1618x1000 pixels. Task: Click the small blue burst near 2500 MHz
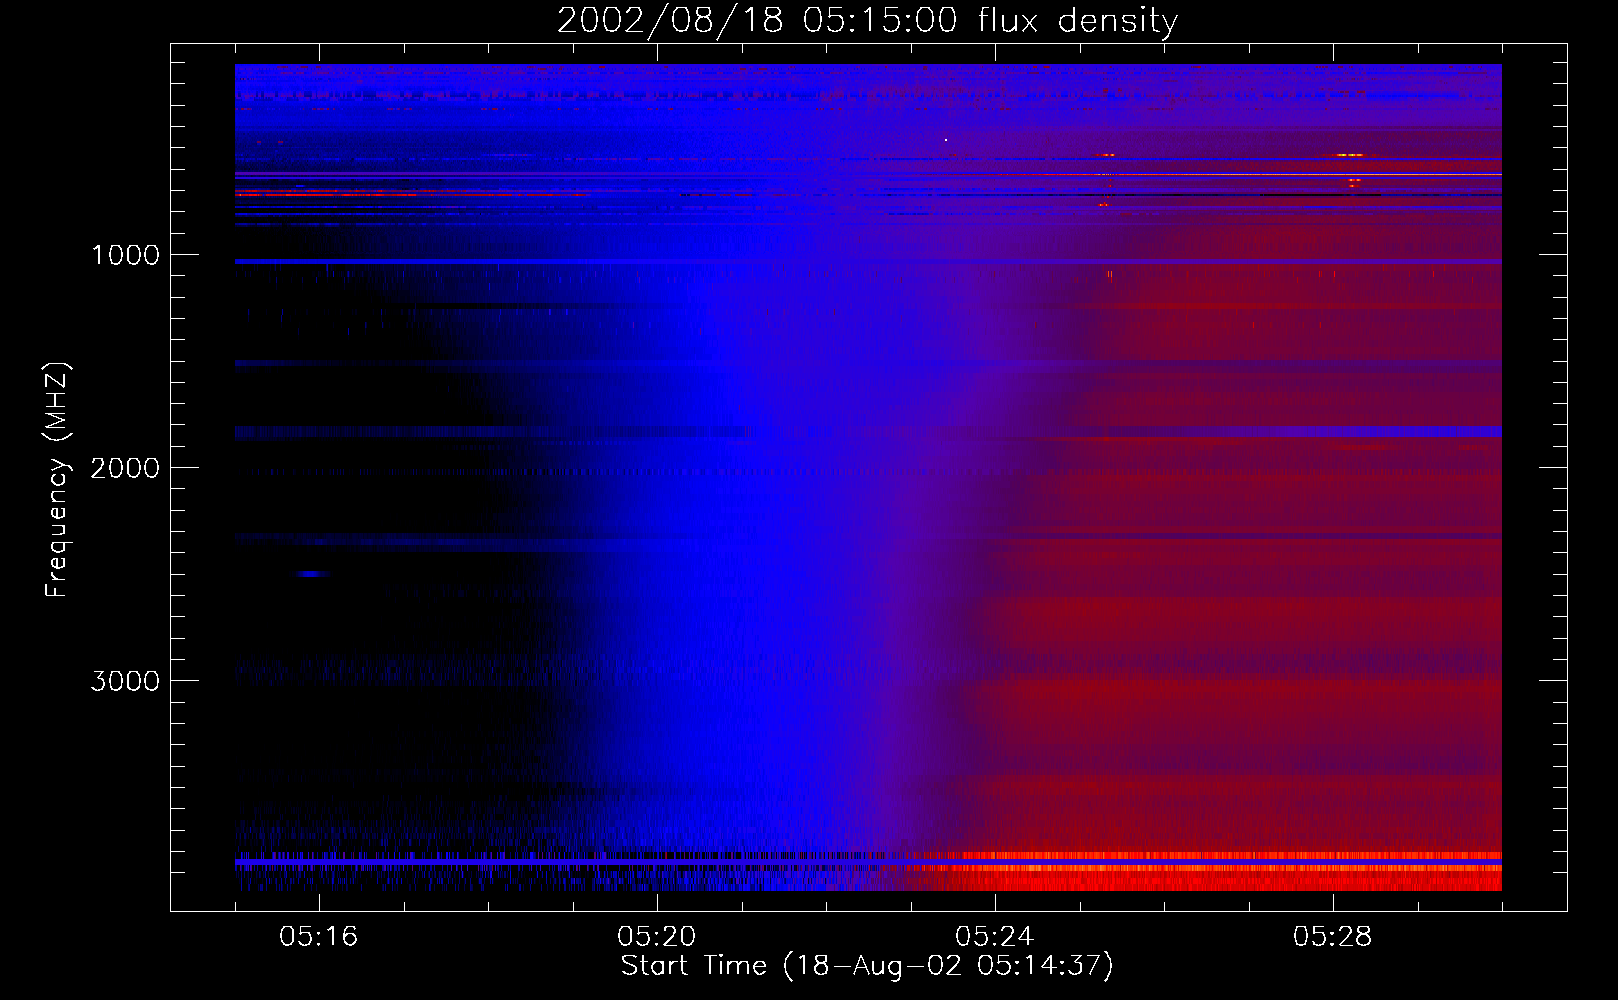312,574
